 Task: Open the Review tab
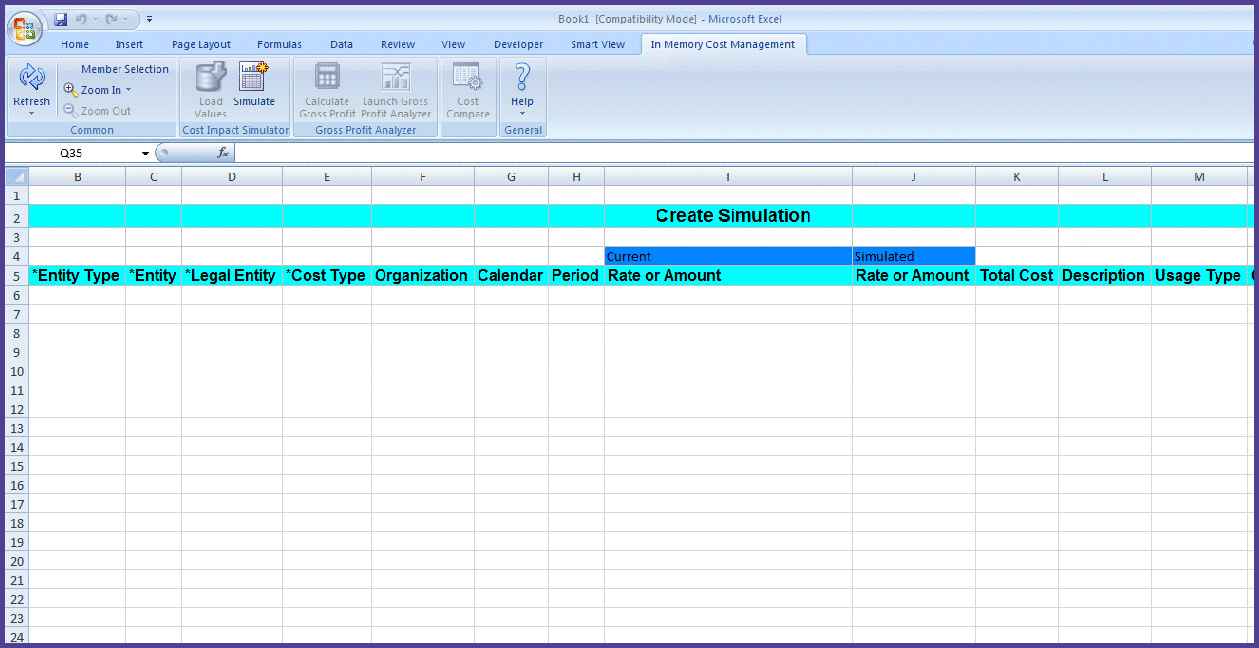click(398, 44)
